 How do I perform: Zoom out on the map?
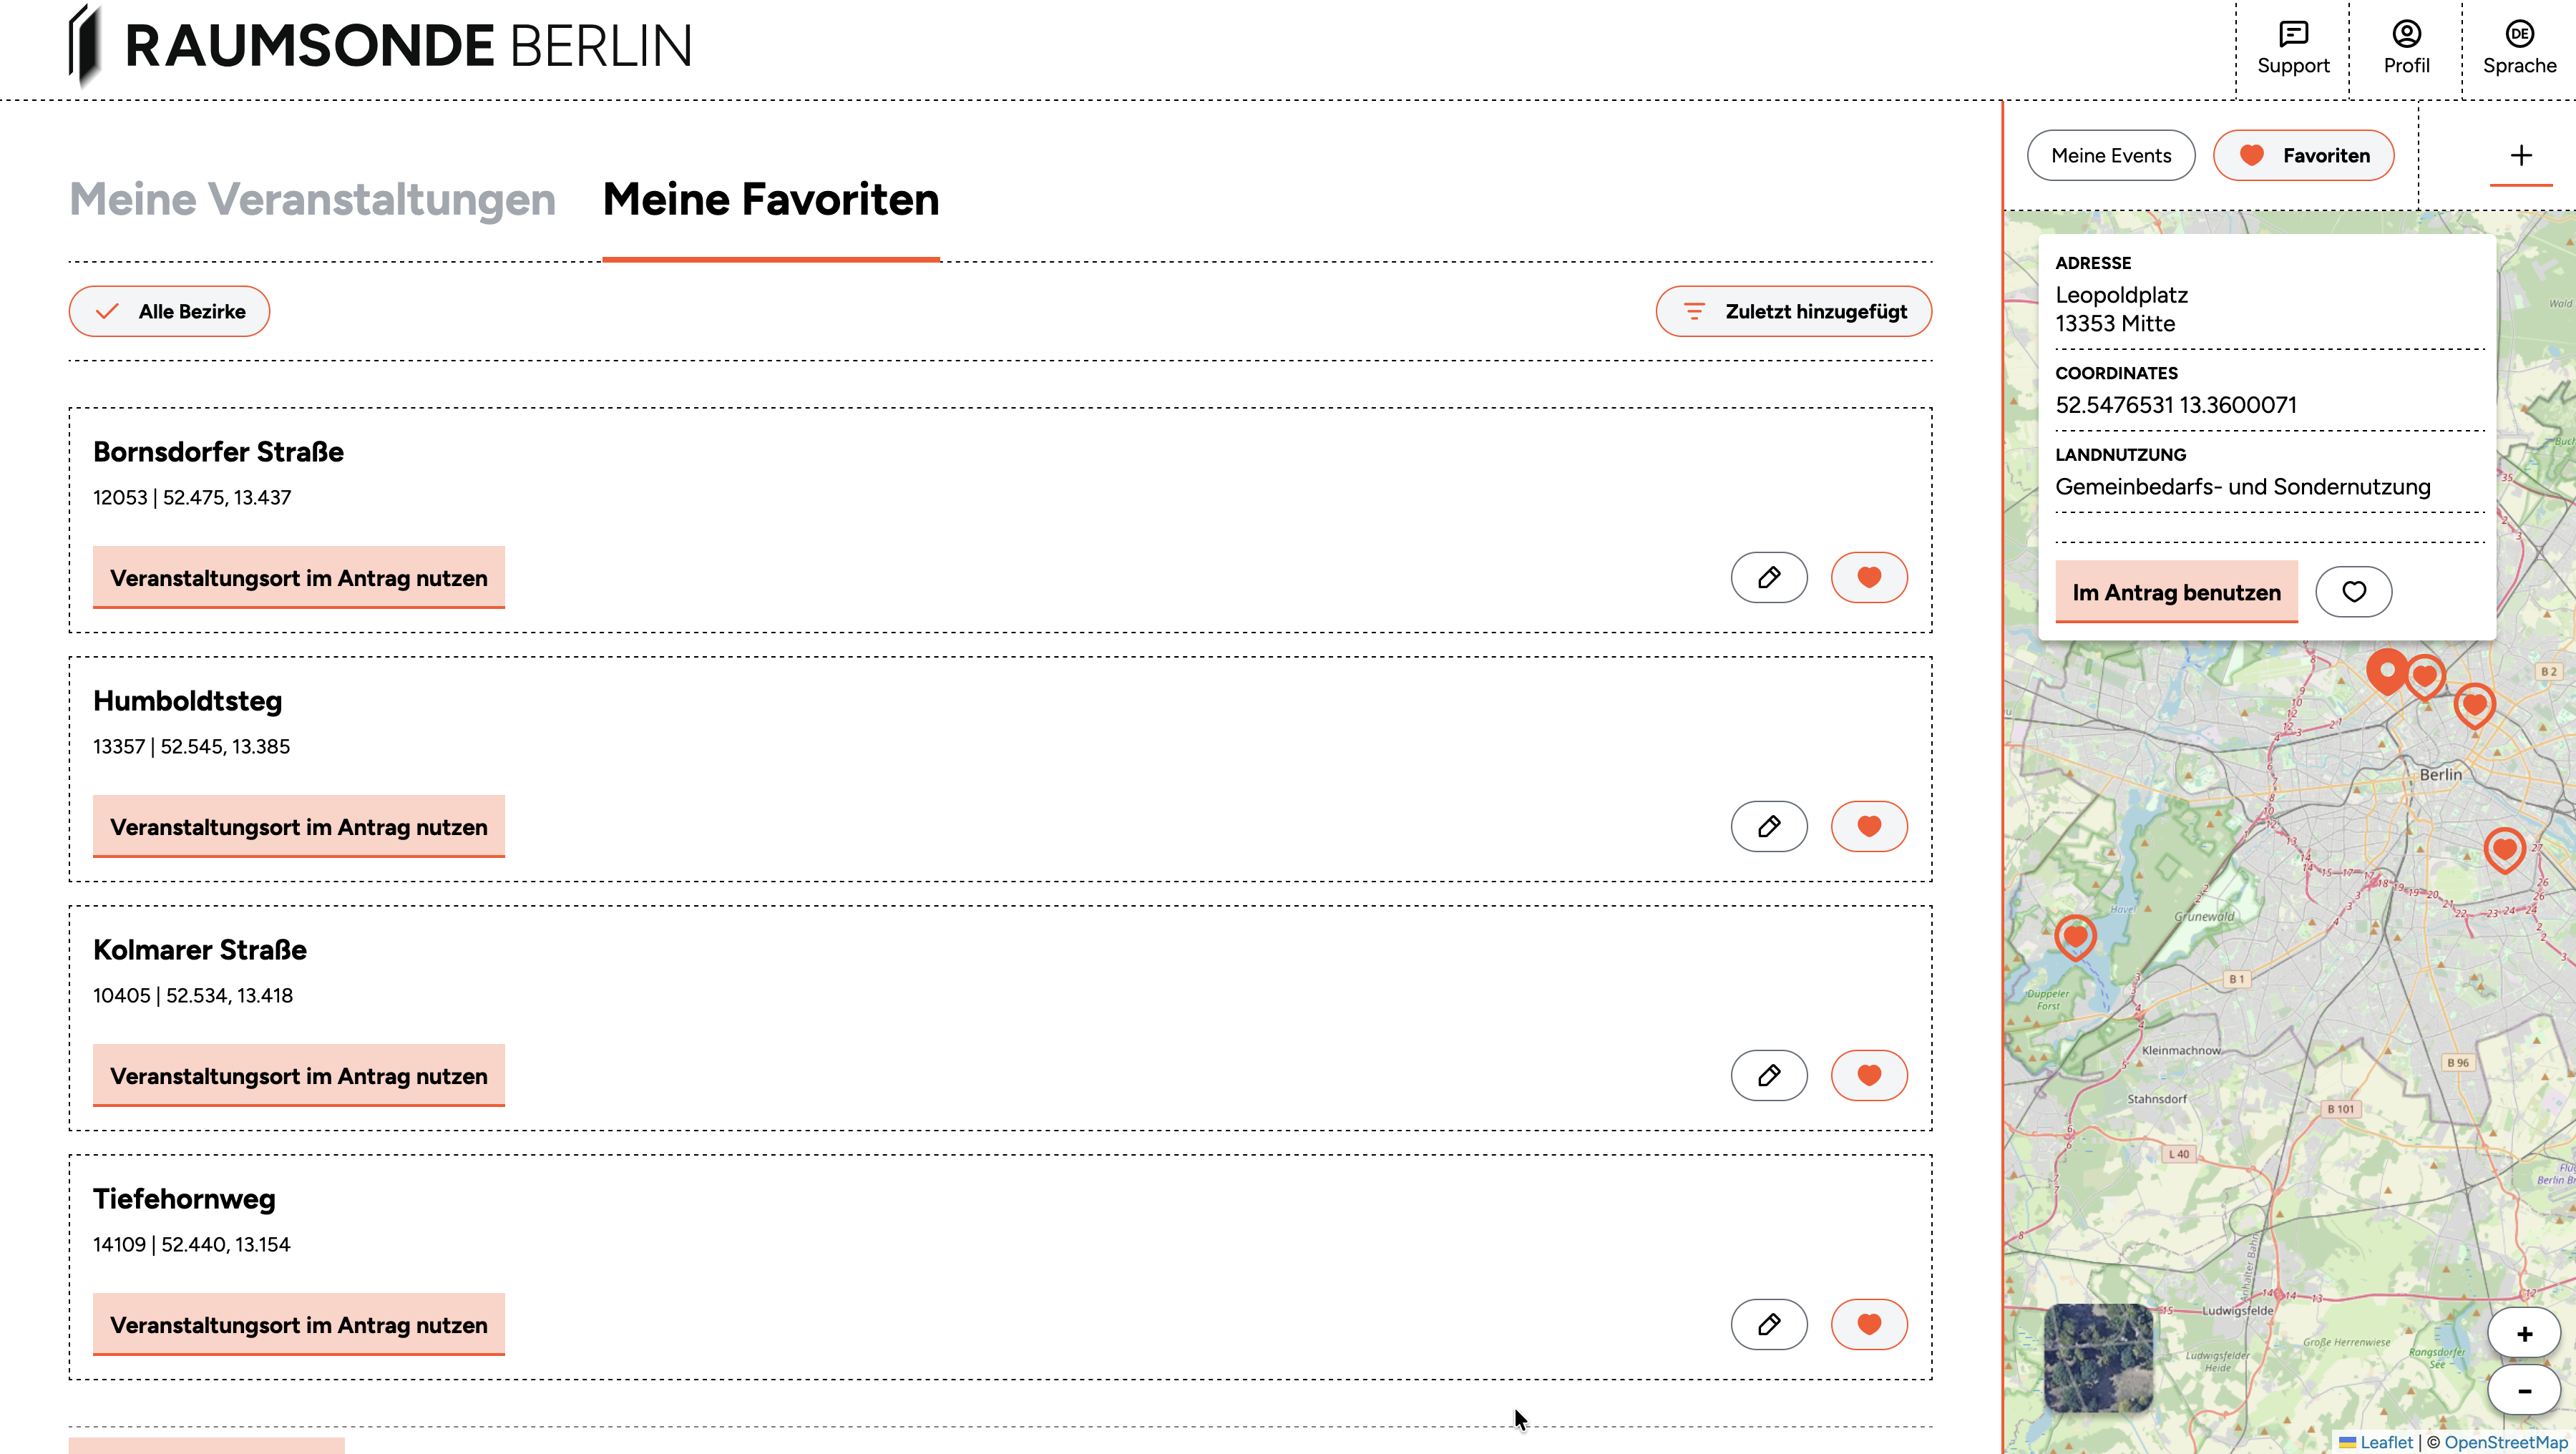pyautogui.click(x=2524, y=1391)
